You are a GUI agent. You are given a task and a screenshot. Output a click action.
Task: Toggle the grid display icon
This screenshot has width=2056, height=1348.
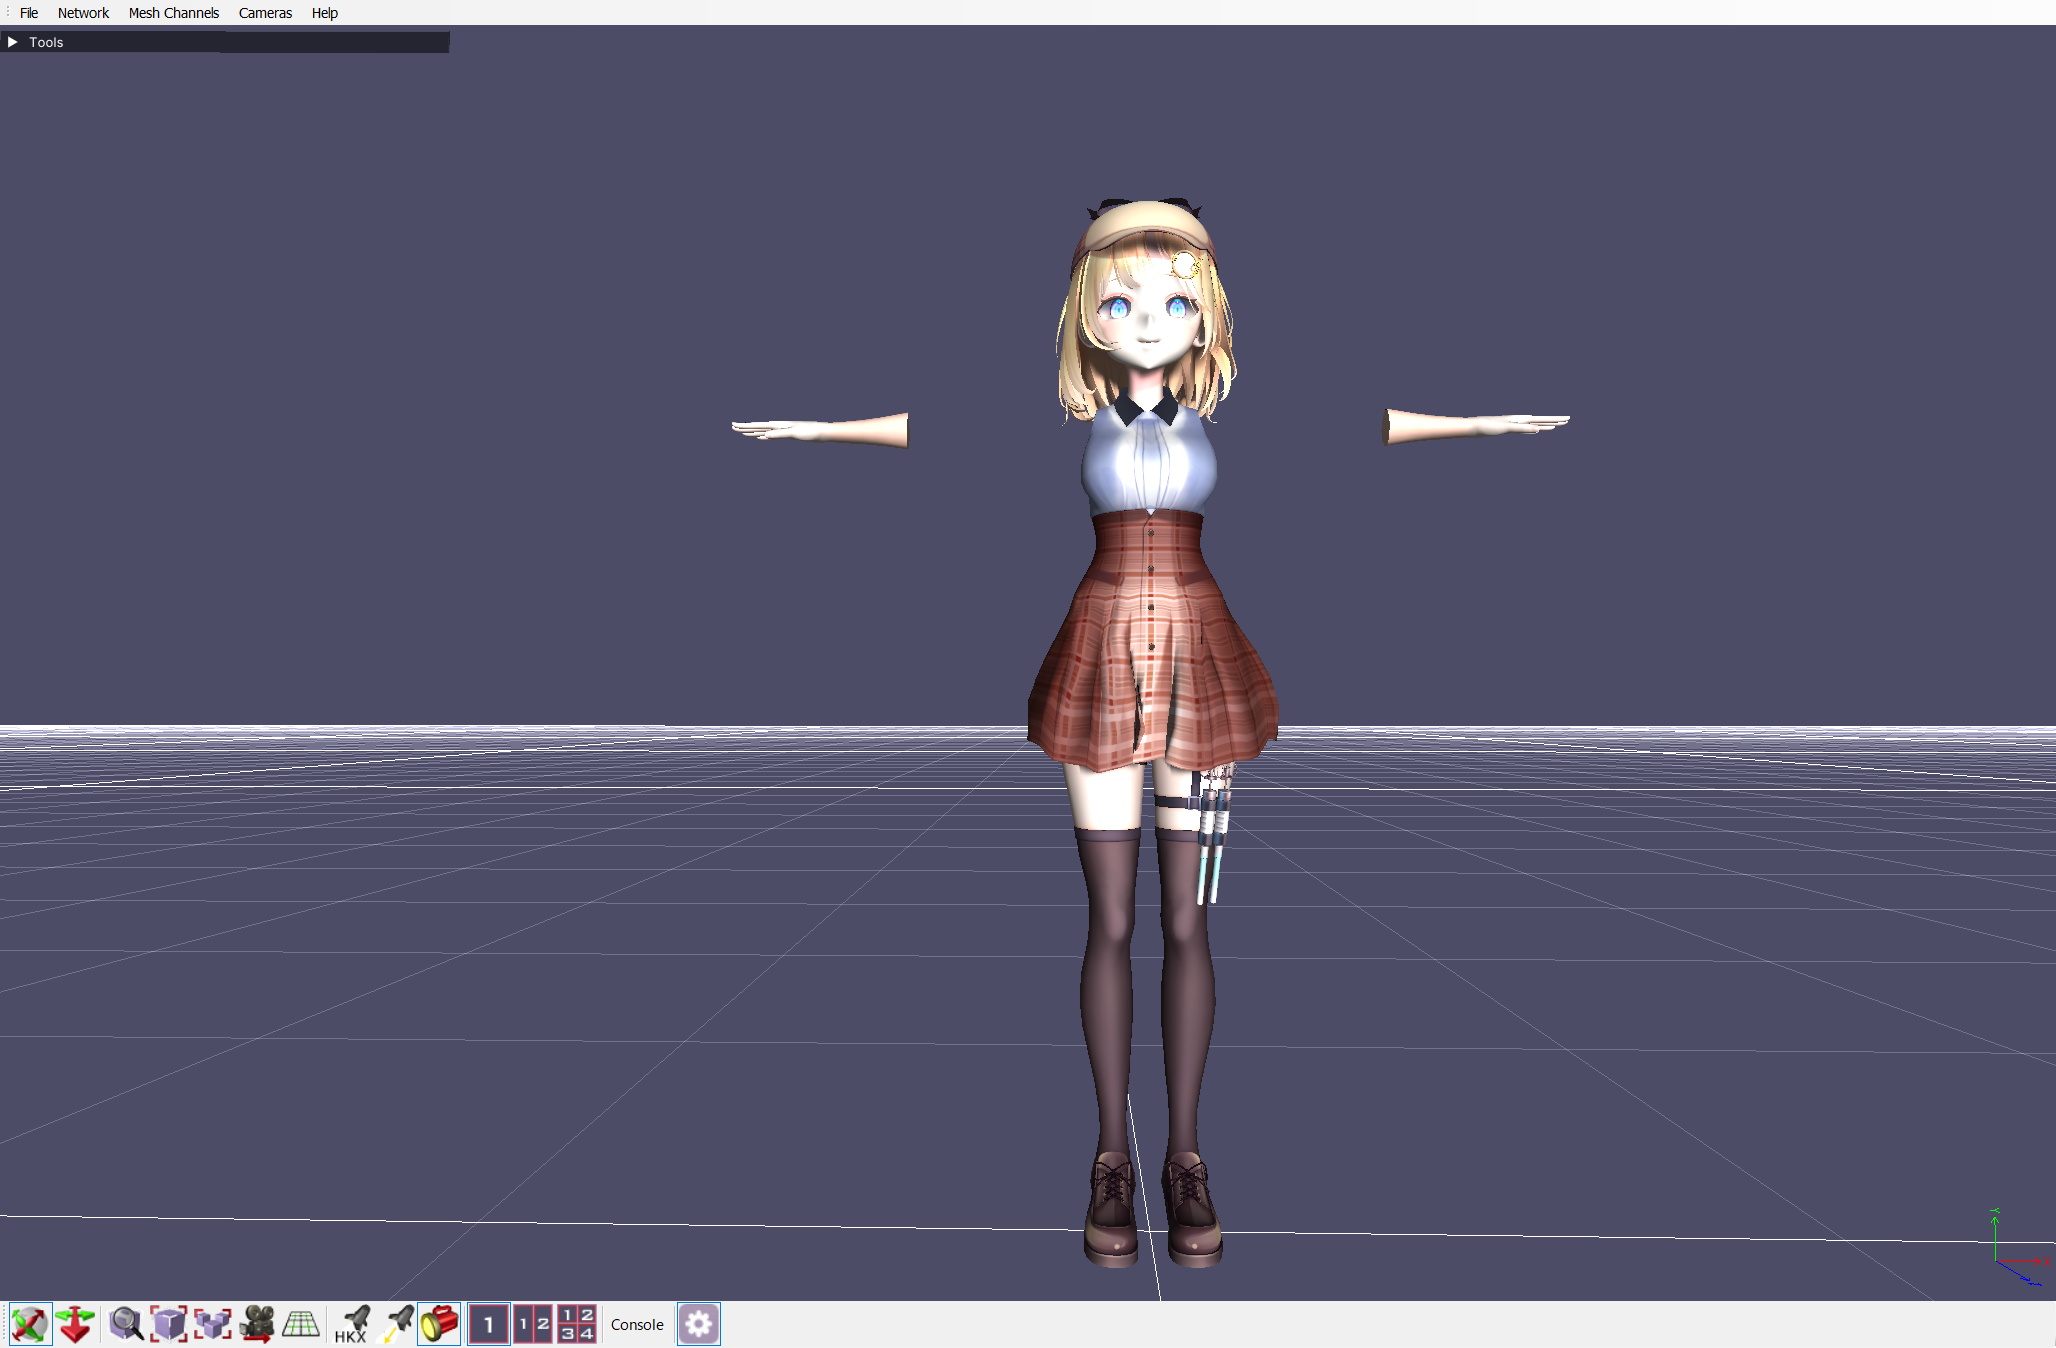[300, 1324]
